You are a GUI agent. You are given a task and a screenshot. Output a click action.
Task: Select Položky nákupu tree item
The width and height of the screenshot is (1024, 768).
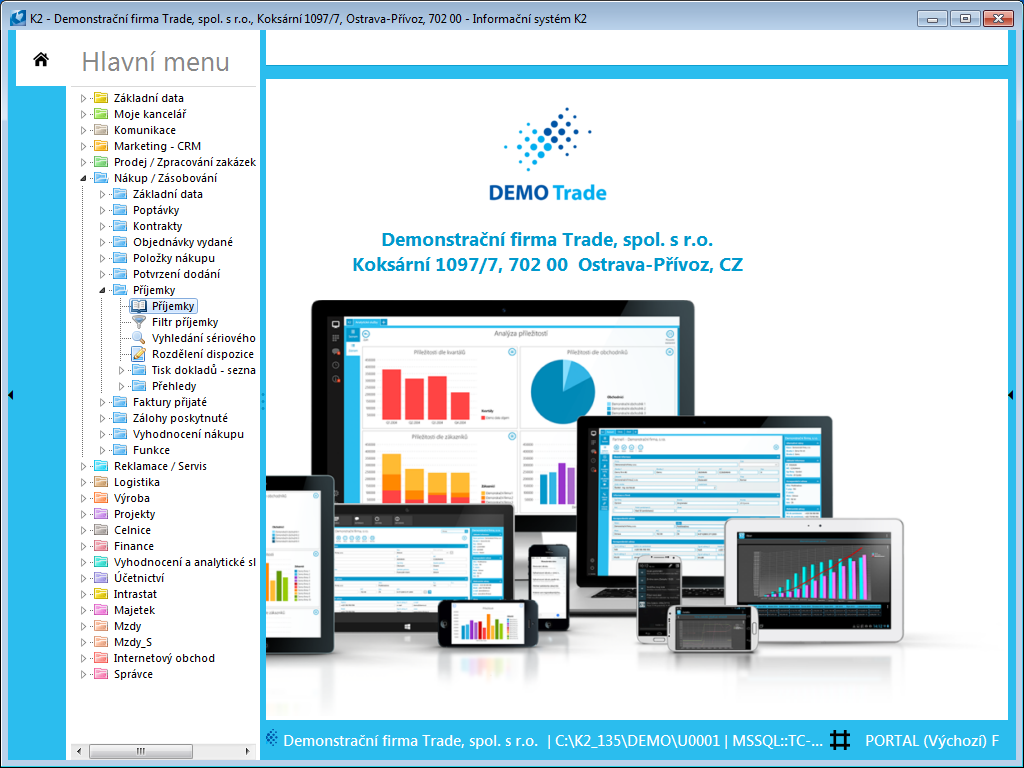(x=174, y=258)
